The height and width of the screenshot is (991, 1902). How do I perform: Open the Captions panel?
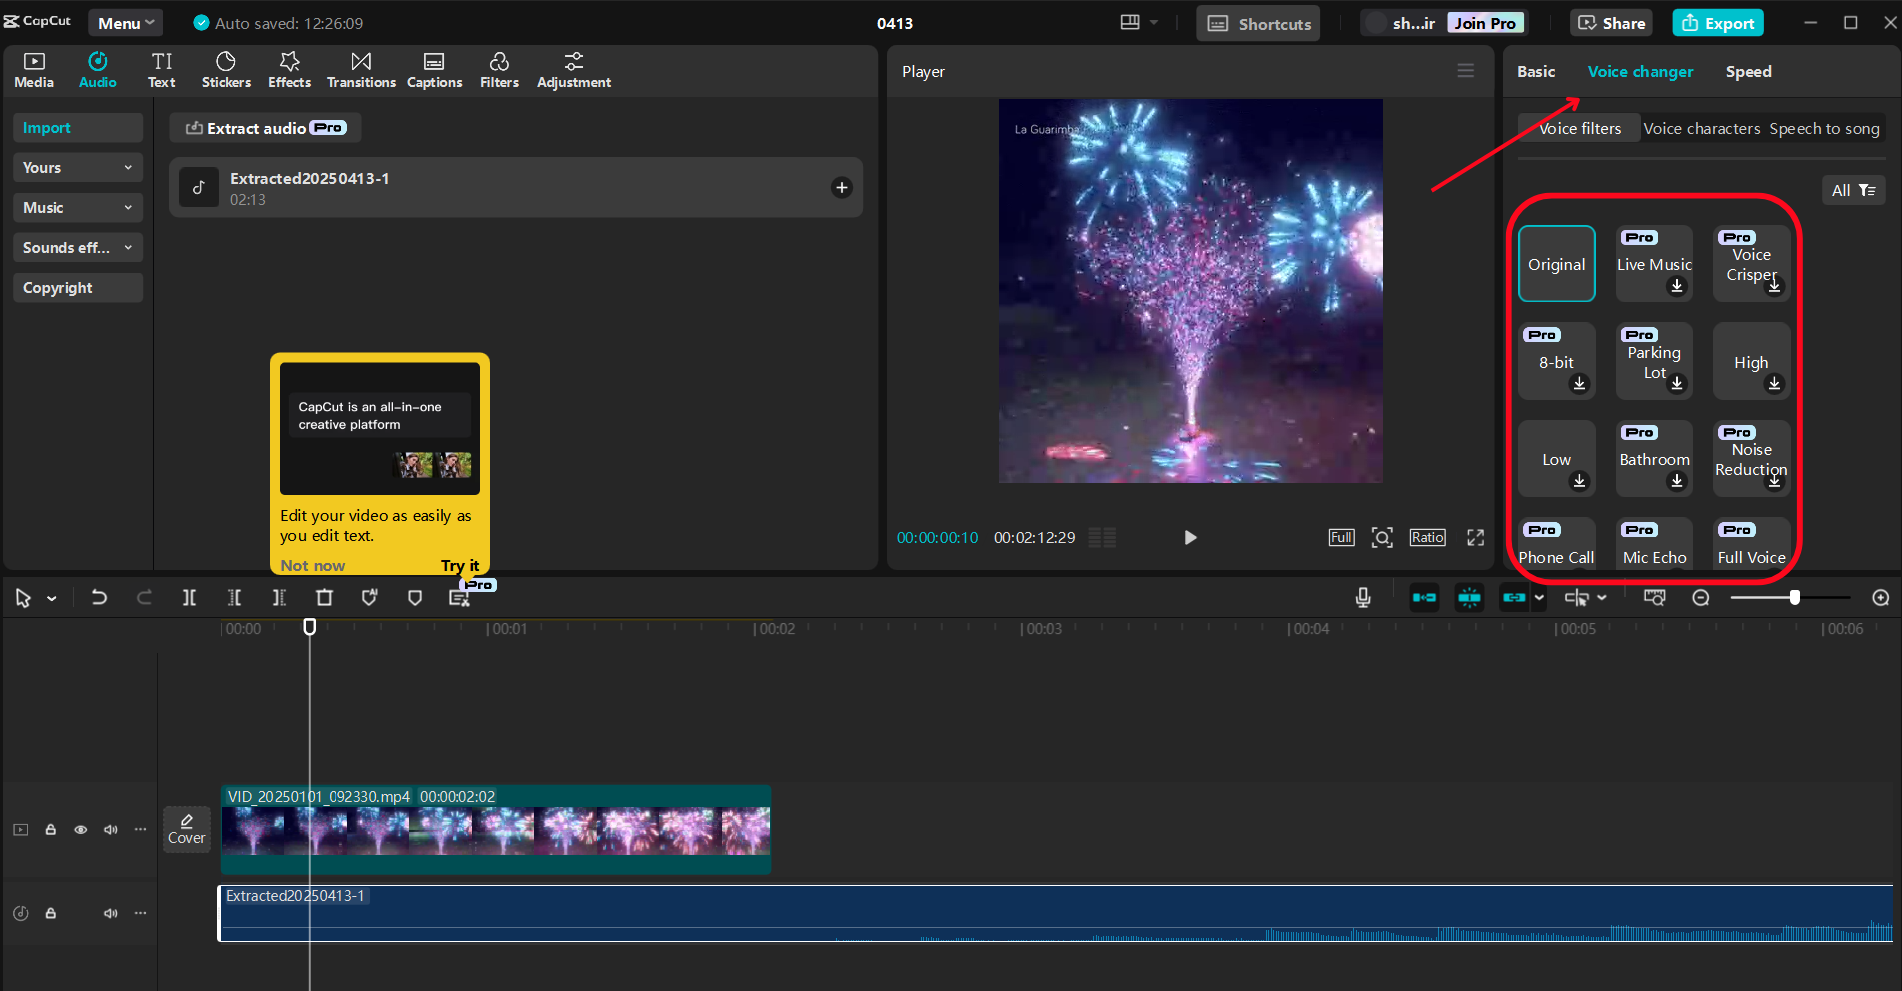click(x=434, y=71)
